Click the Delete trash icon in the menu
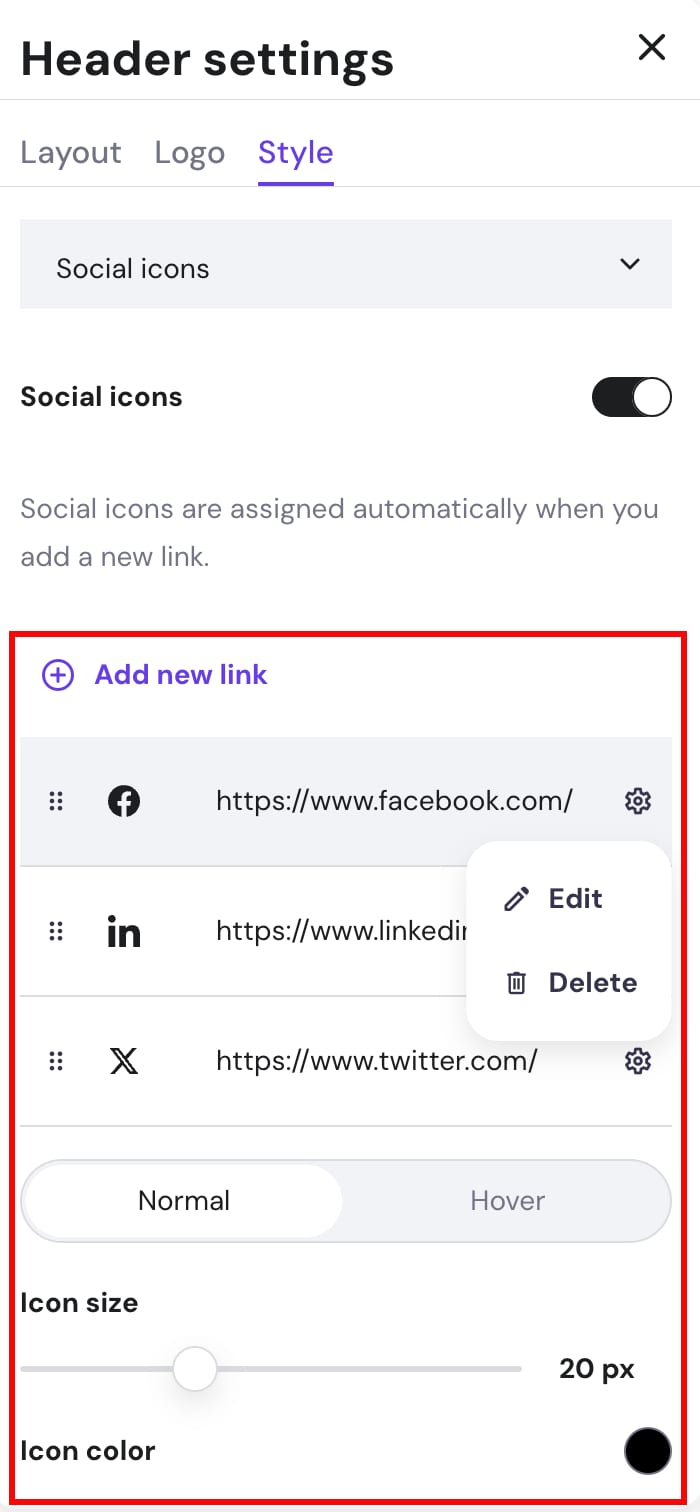Screen dimensions: 700x1512 (516, 982)
